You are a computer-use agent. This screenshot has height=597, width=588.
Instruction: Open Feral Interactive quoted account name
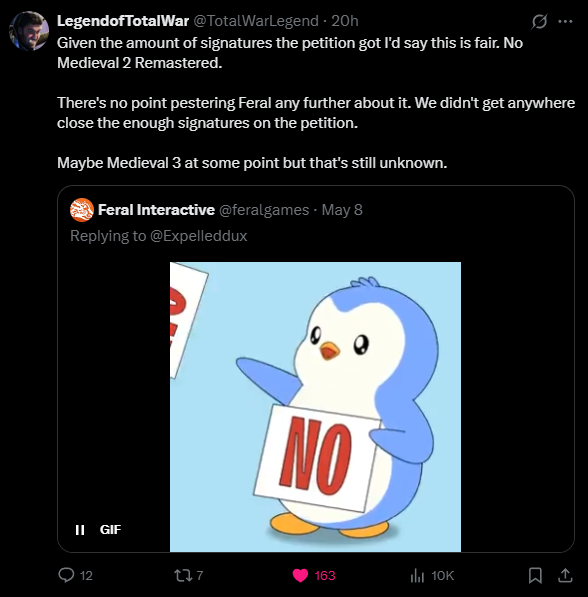[157, 210]
